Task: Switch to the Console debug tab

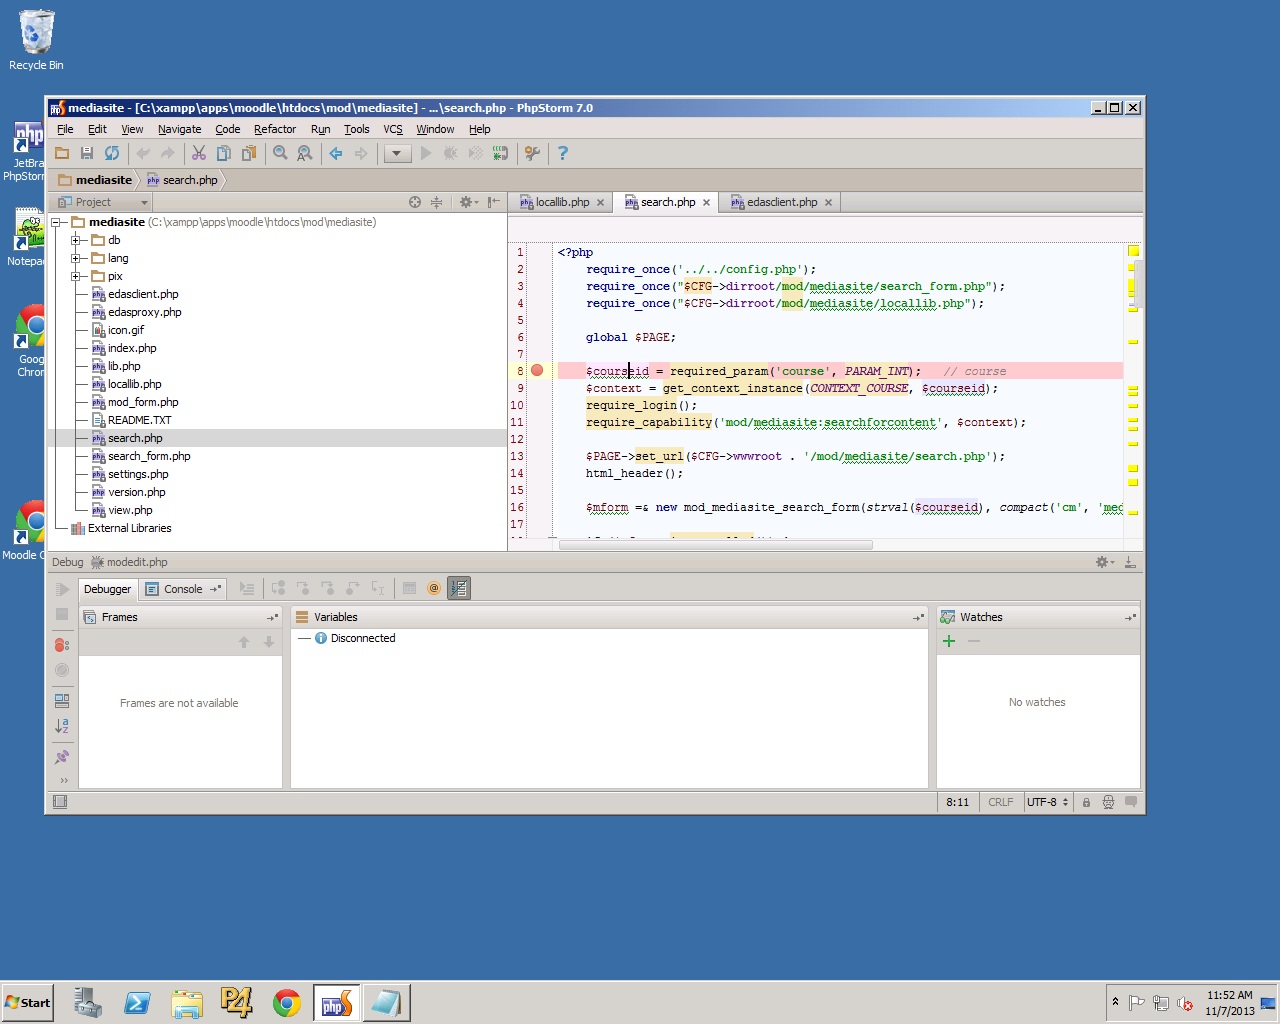Action: (x=183, y=589)
